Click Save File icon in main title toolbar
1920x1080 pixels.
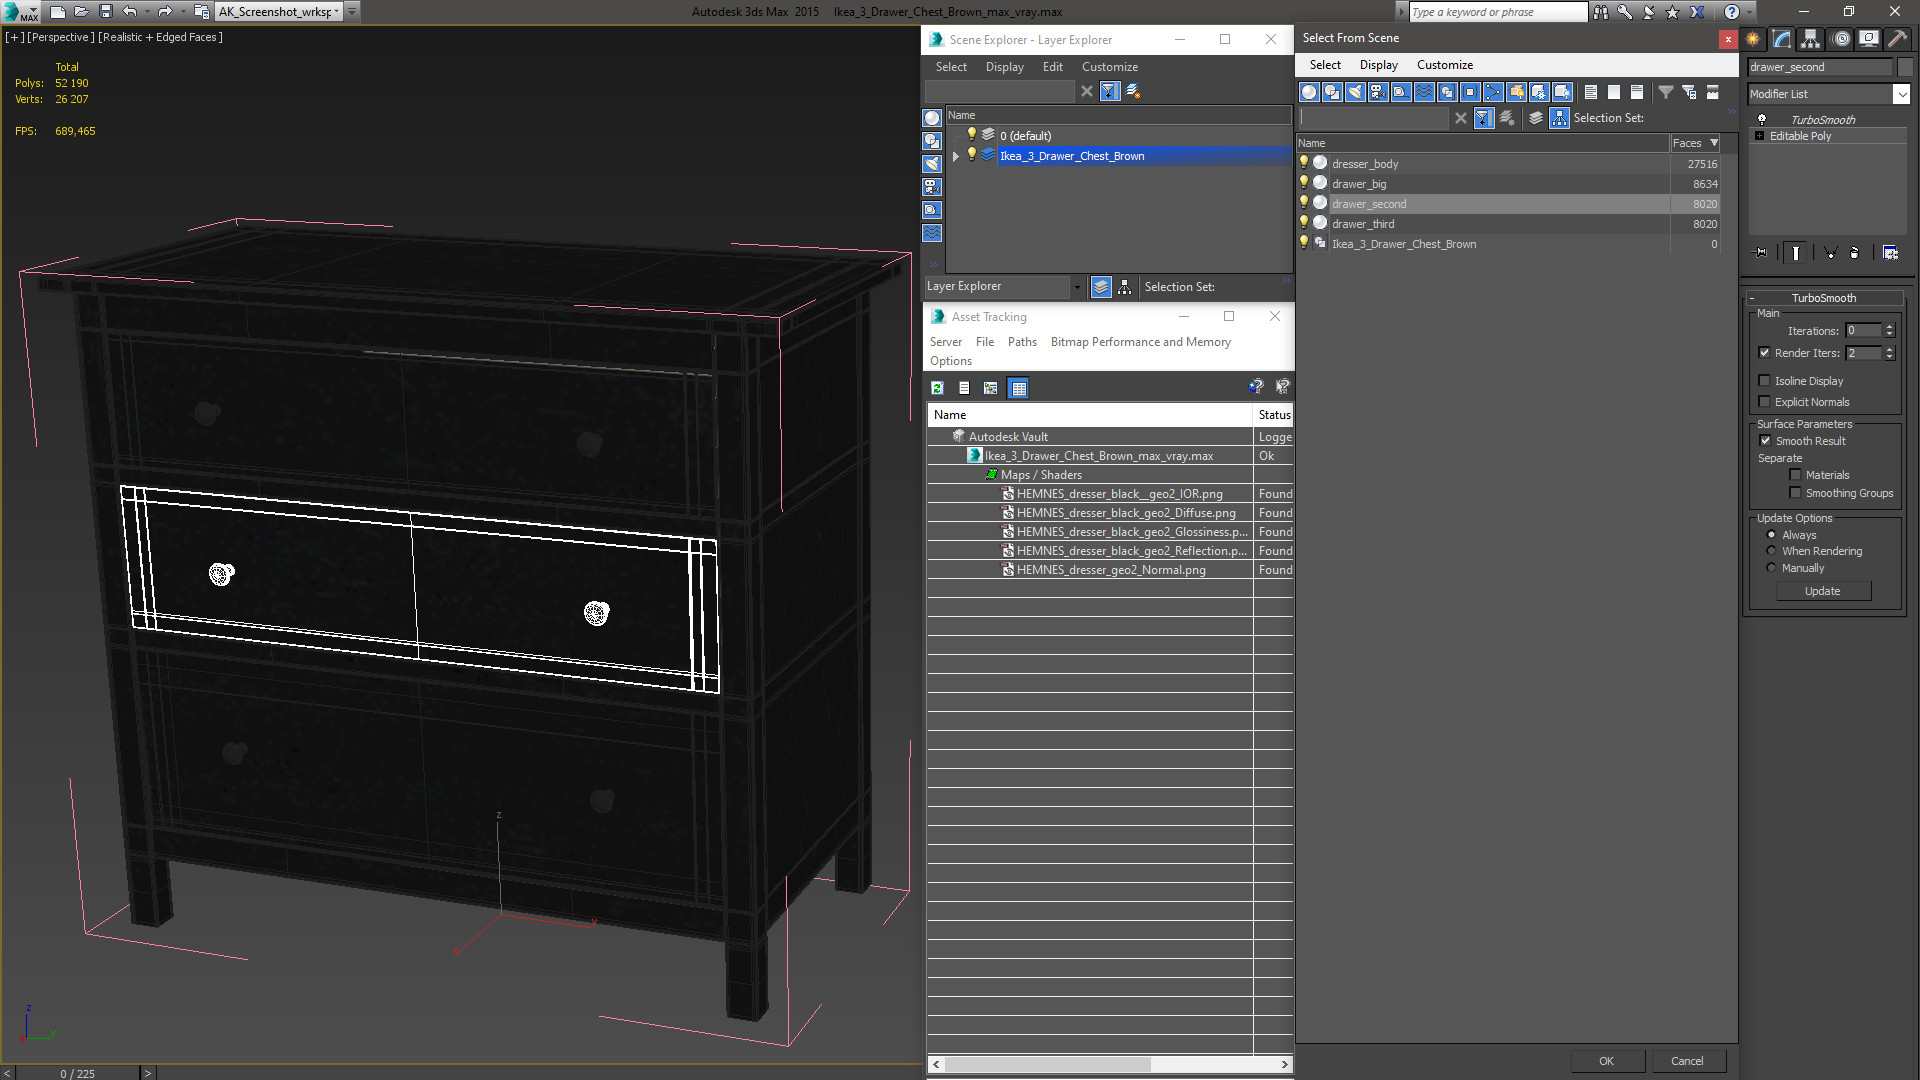tap(106, 12)
